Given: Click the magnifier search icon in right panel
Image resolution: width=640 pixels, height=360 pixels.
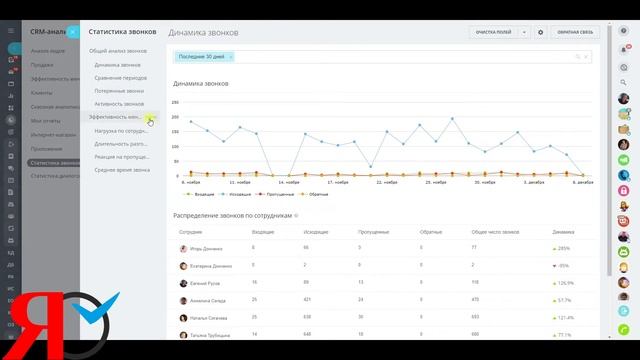Looking at the screenshot, I should tap(623, 82).
